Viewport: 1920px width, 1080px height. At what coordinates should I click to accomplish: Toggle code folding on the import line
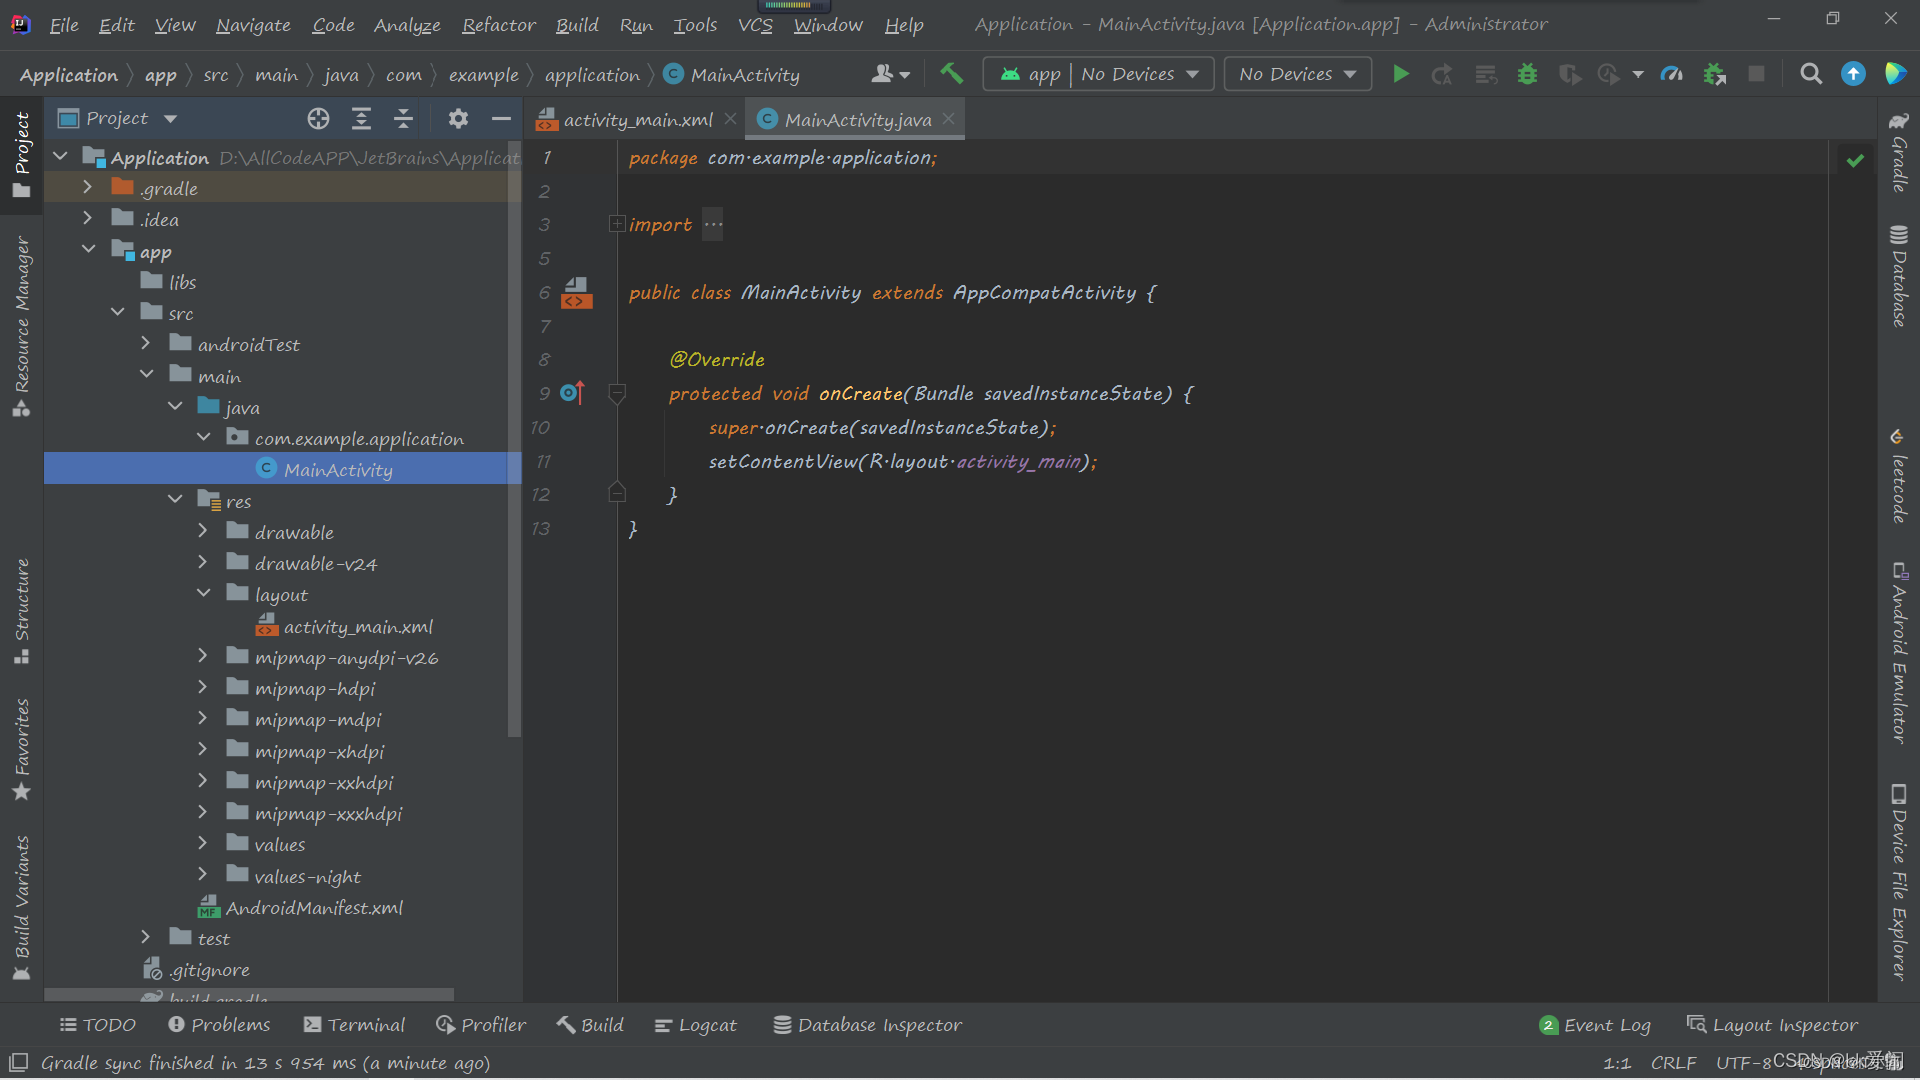[617, 224]
